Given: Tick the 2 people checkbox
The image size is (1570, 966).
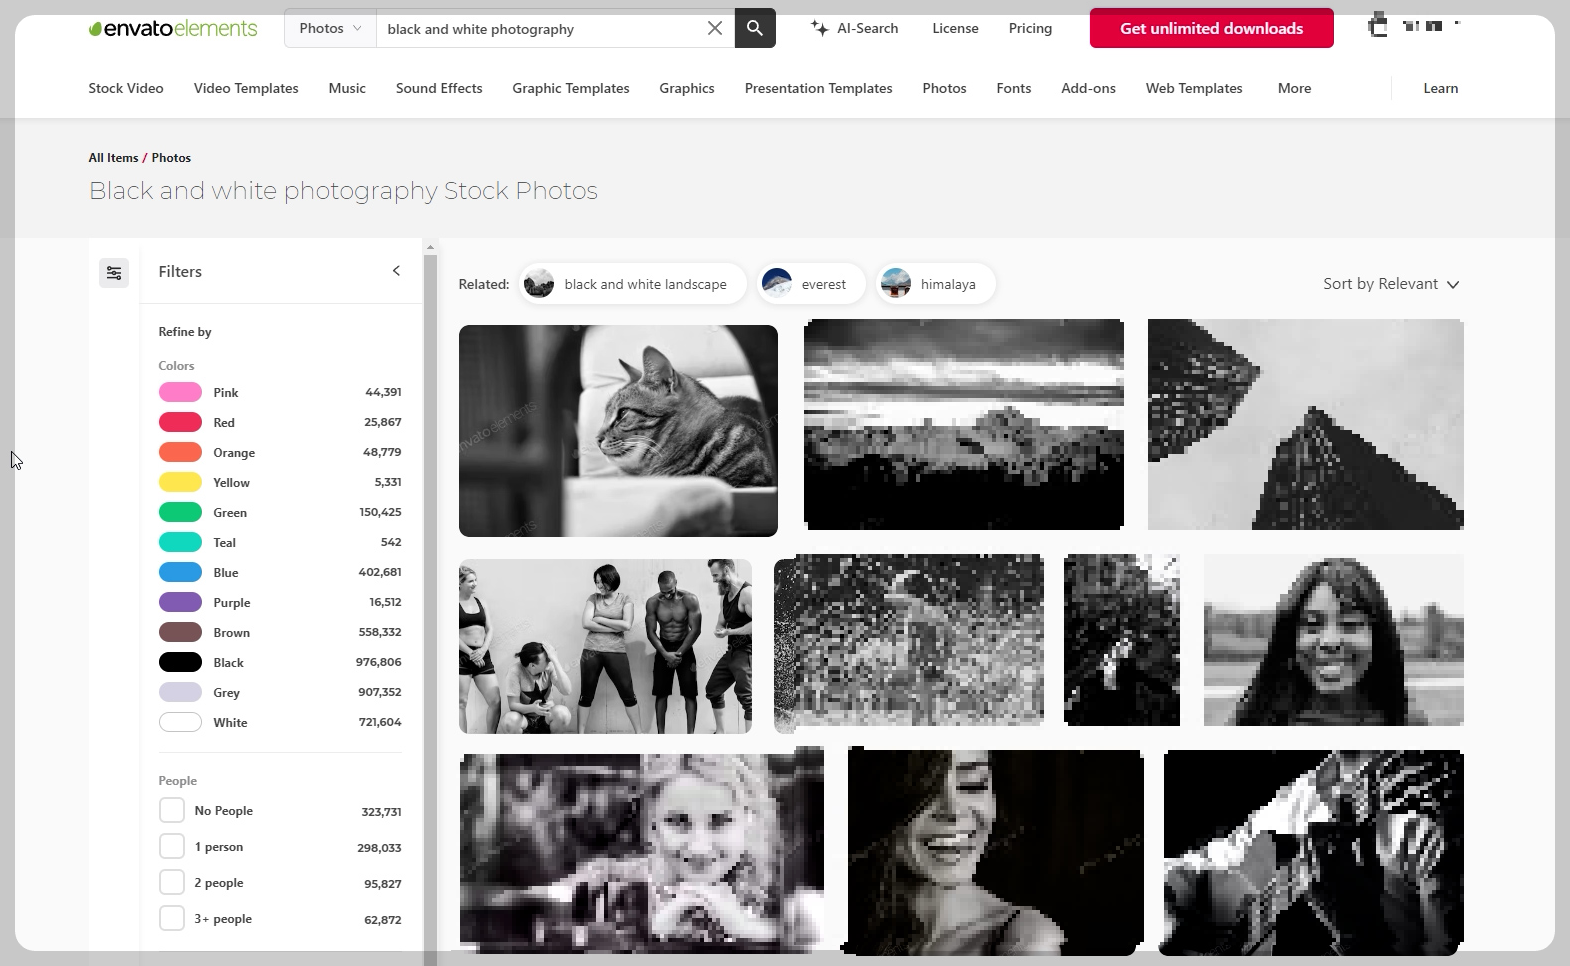Looking at the screenshot, I should pos(172,882).
